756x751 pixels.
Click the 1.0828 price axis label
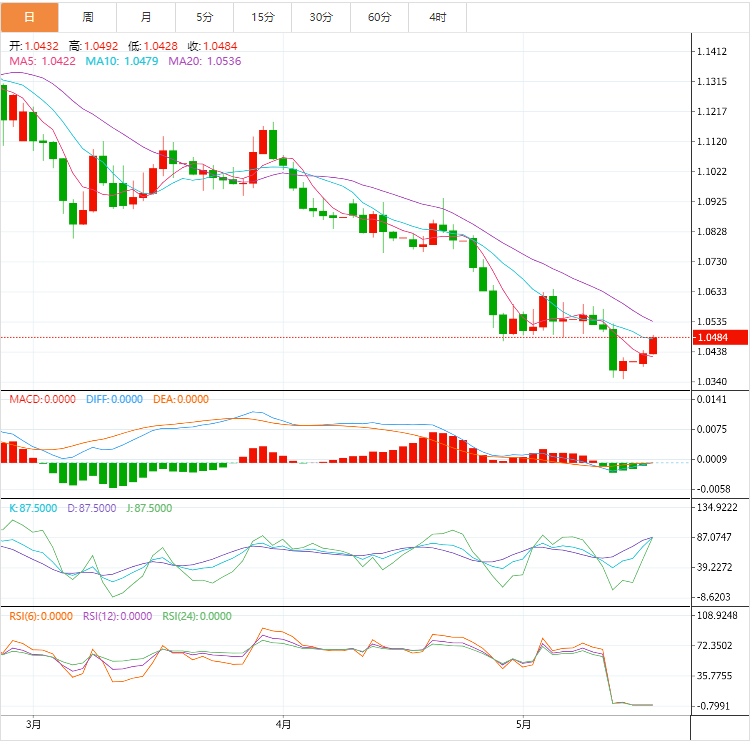(x=712, y=231)
